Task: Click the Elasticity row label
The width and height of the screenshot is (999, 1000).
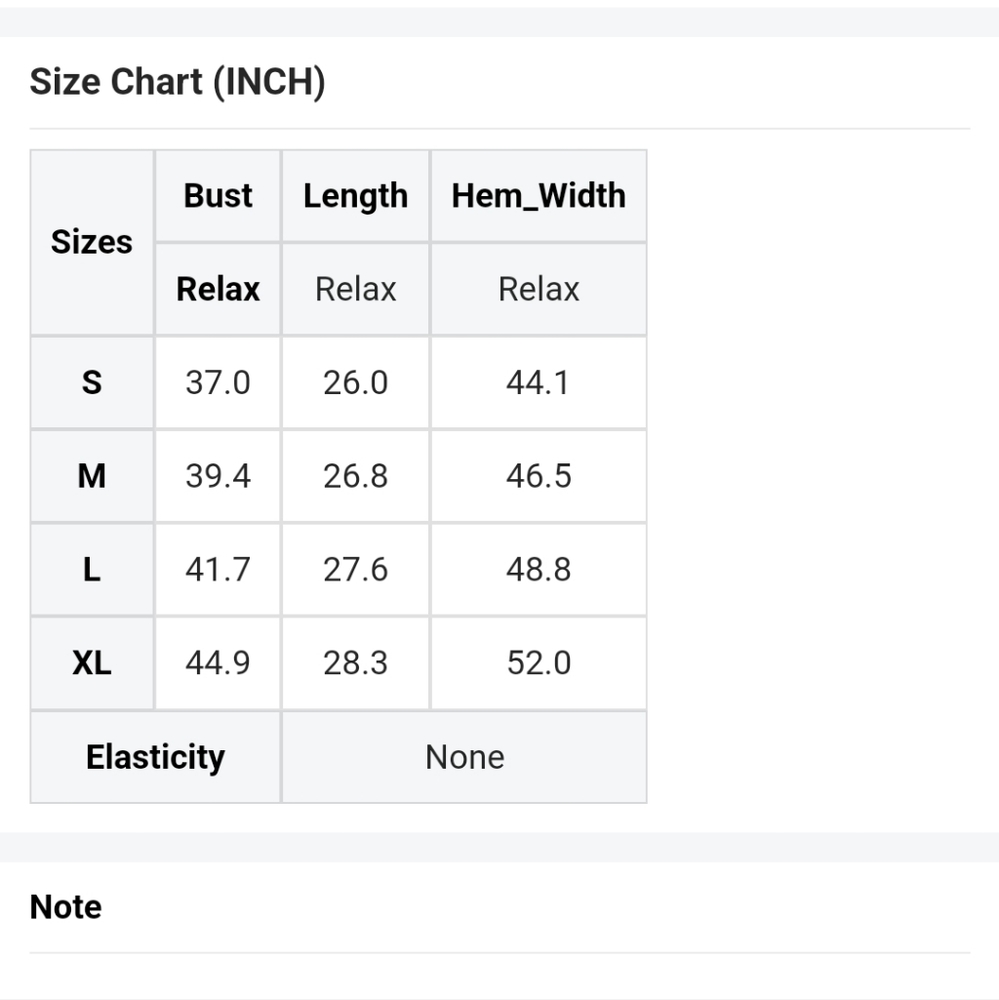Action: point(155,757)
